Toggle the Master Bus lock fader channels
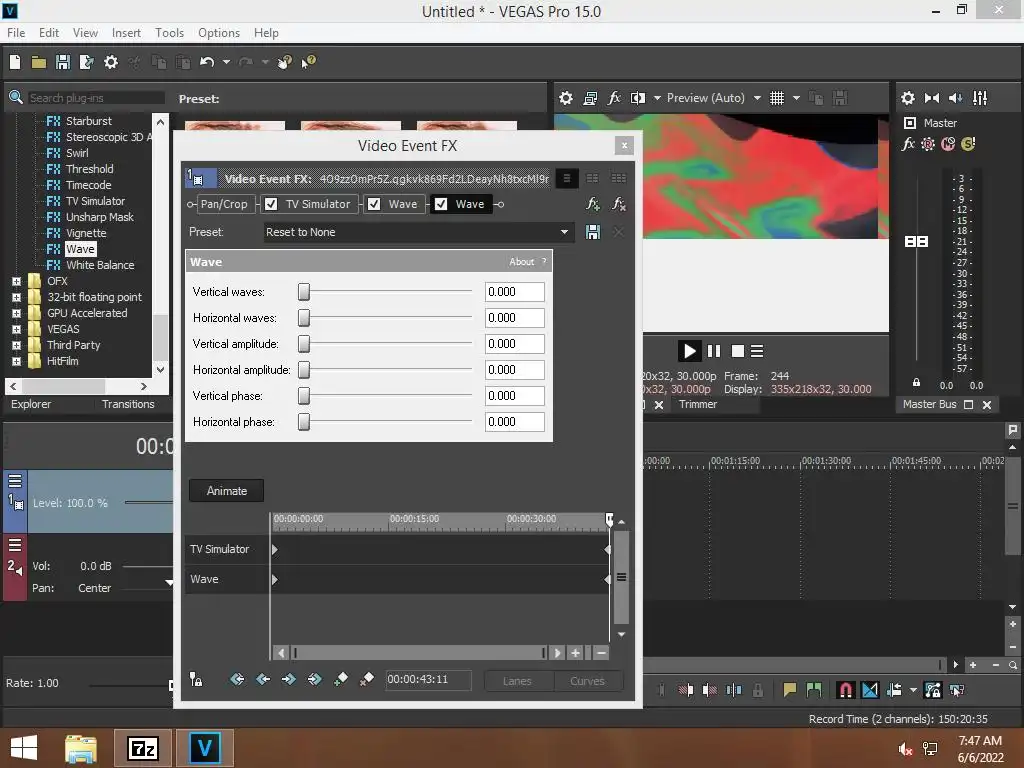 point(916,382)
